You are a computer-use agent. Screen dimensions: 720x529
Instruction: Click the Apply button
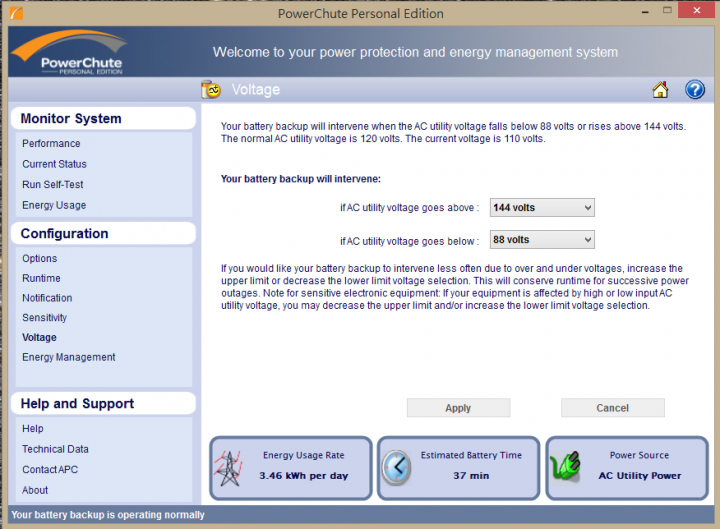(x=458, y=408)
